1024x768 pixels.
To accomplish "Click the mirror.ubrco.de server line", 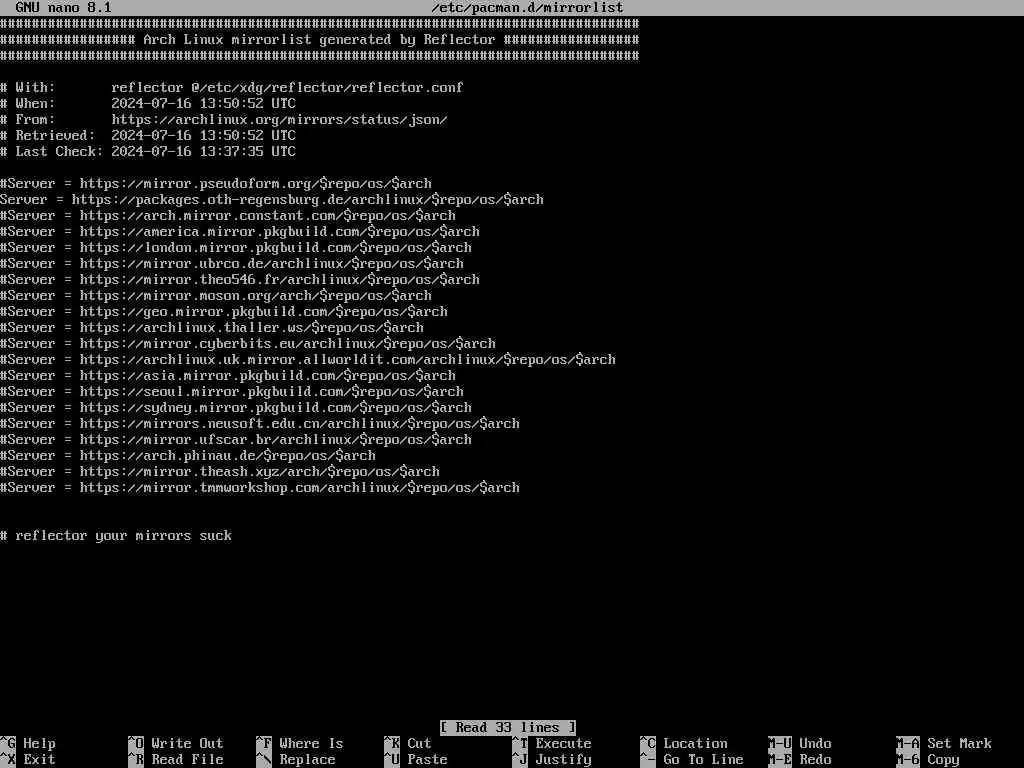I will click(232, 263).
